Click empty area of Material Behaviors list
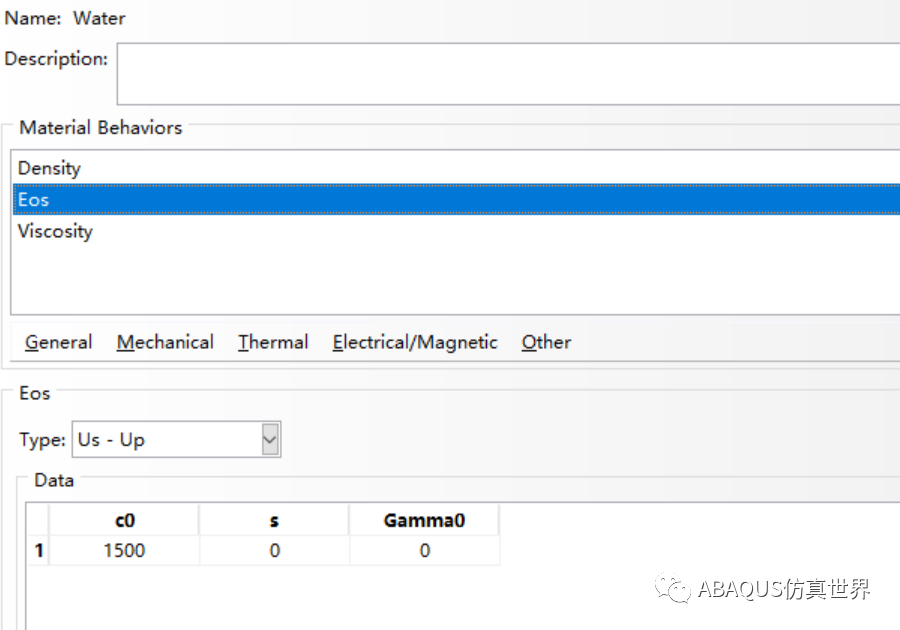 pyautogui.click(x=456, y=281)
